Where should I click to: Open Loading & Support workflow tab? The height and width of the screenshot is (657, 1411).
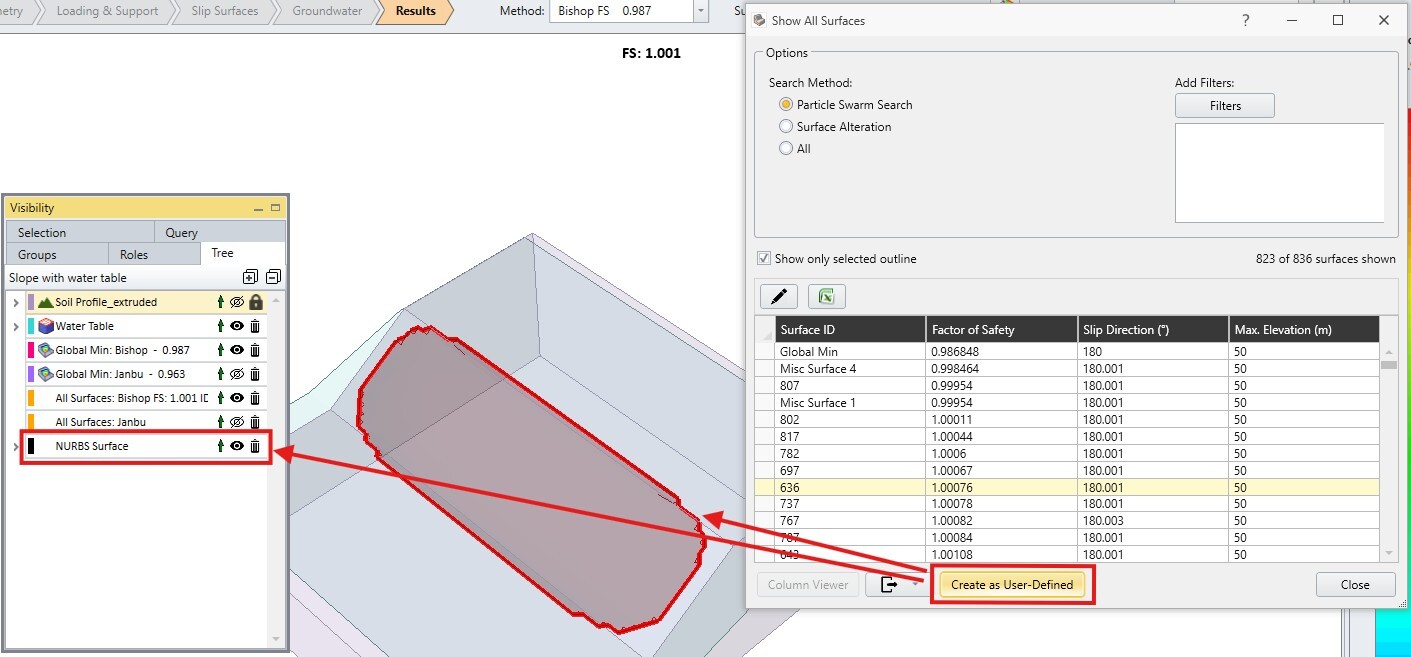coord(107,11)
